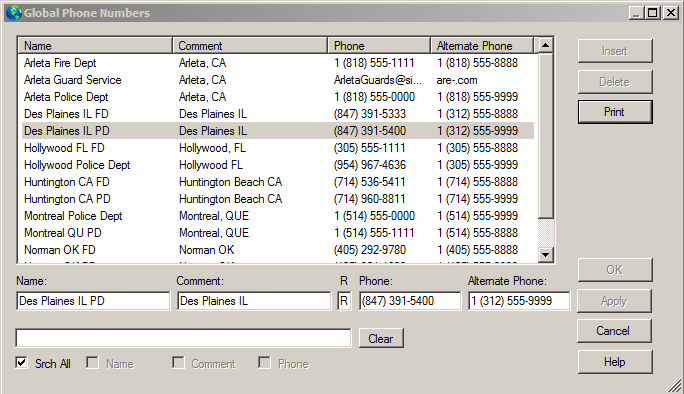Clear the search box with Clear button
This screenshot has height=394, width=684.
[x=381, y=338]
